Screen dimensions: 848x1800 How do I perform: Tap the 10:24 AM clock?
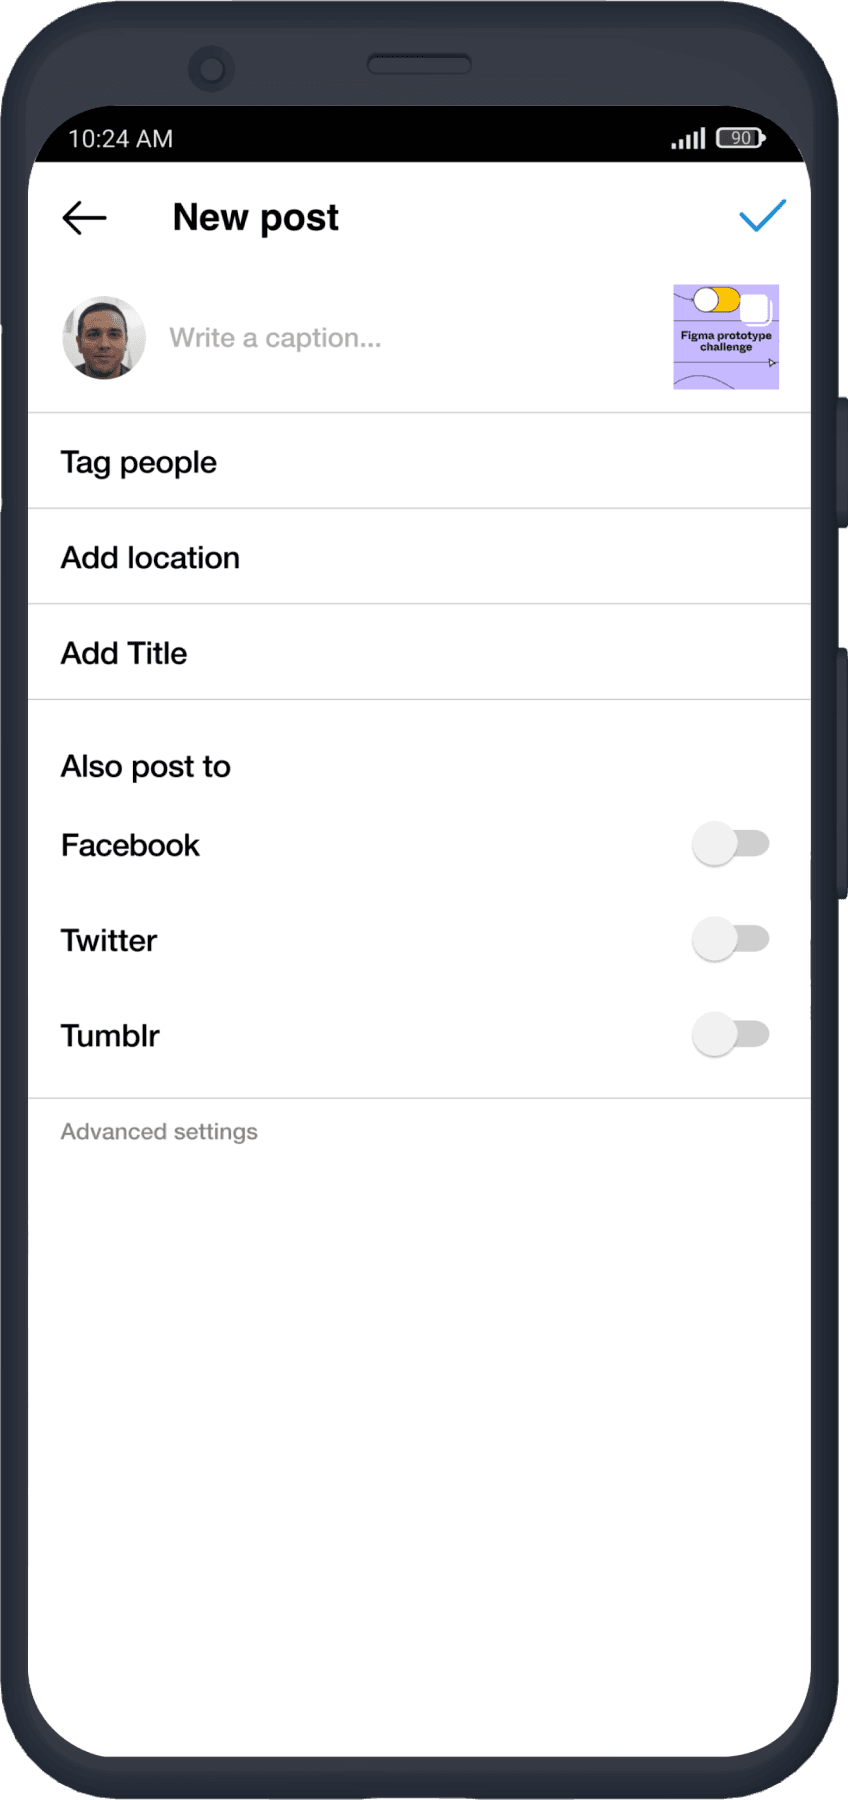tap(120, 139)
